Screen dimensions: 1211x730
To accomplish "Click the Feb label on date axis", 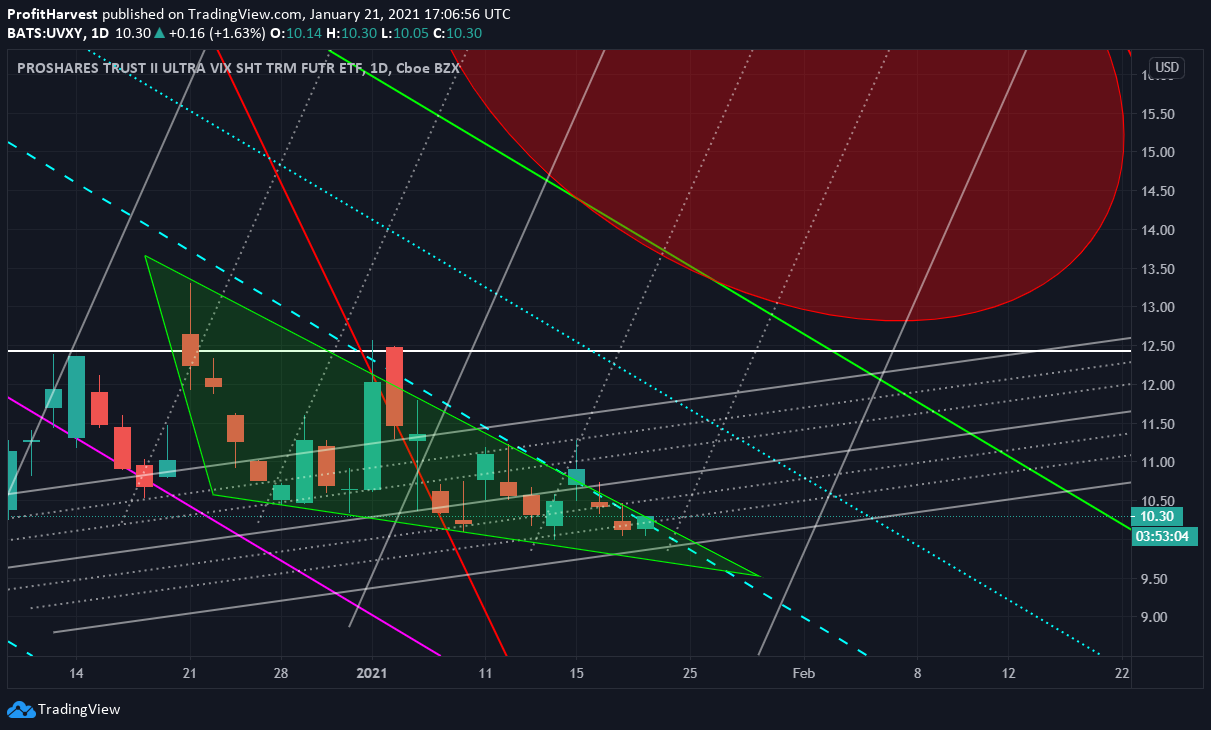I will (804, 673).
